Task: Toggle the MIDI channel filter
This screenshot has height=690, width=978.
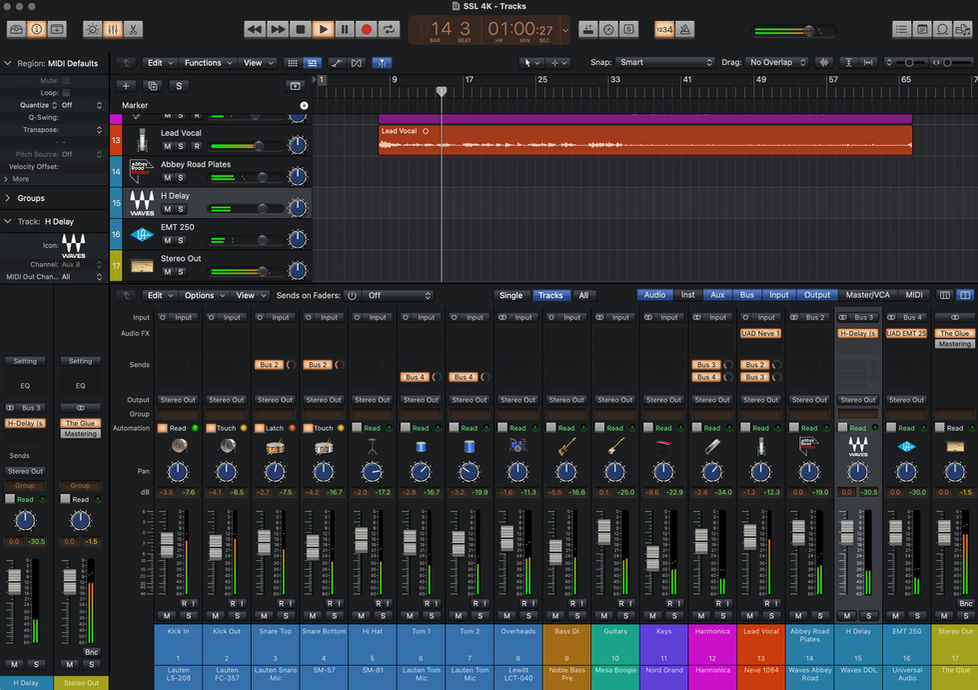Action: 914,295
